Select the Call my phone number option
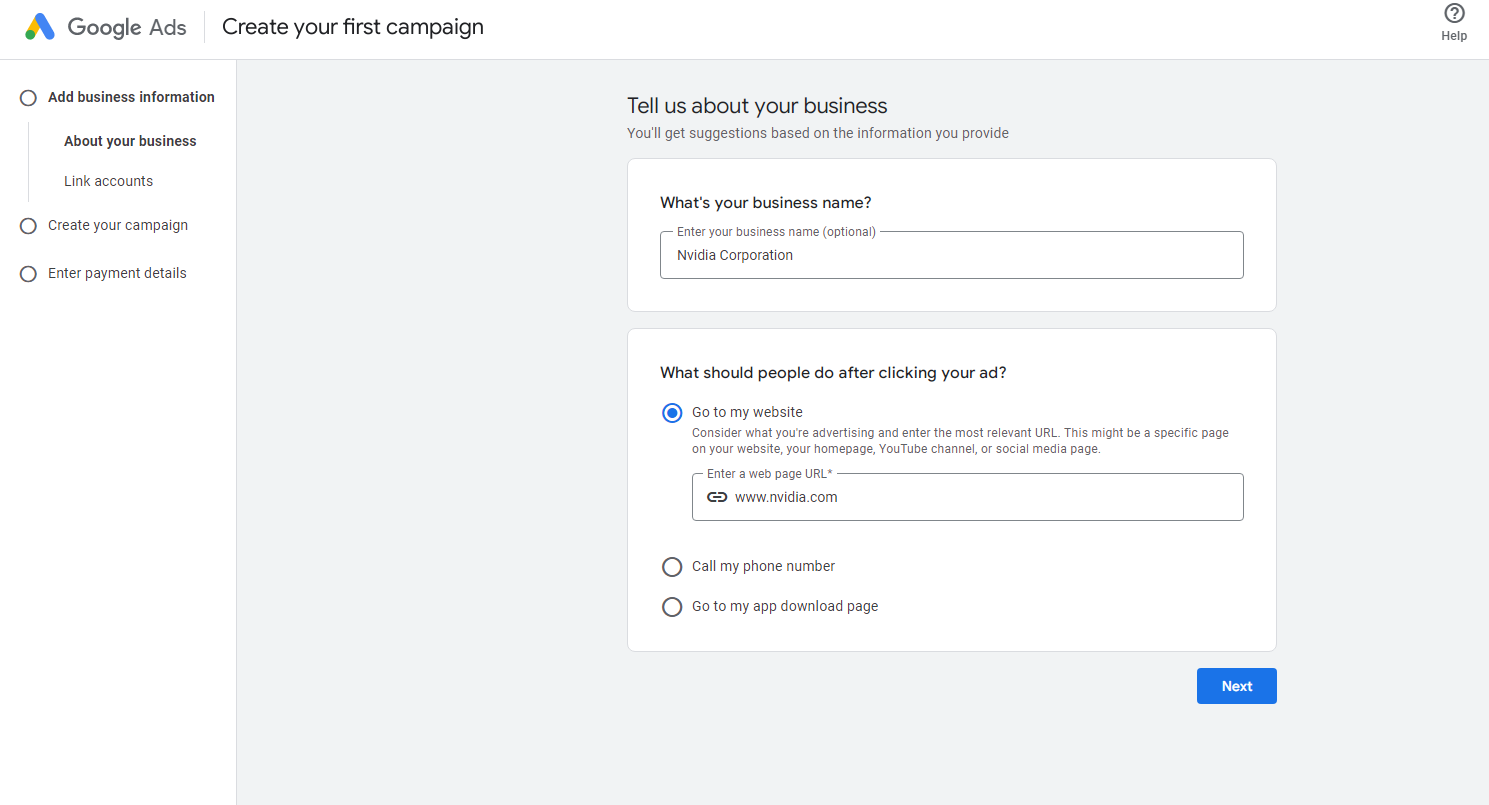This screenshot has width=1489, height=805. pyautogui.click(x=672, y=566)
